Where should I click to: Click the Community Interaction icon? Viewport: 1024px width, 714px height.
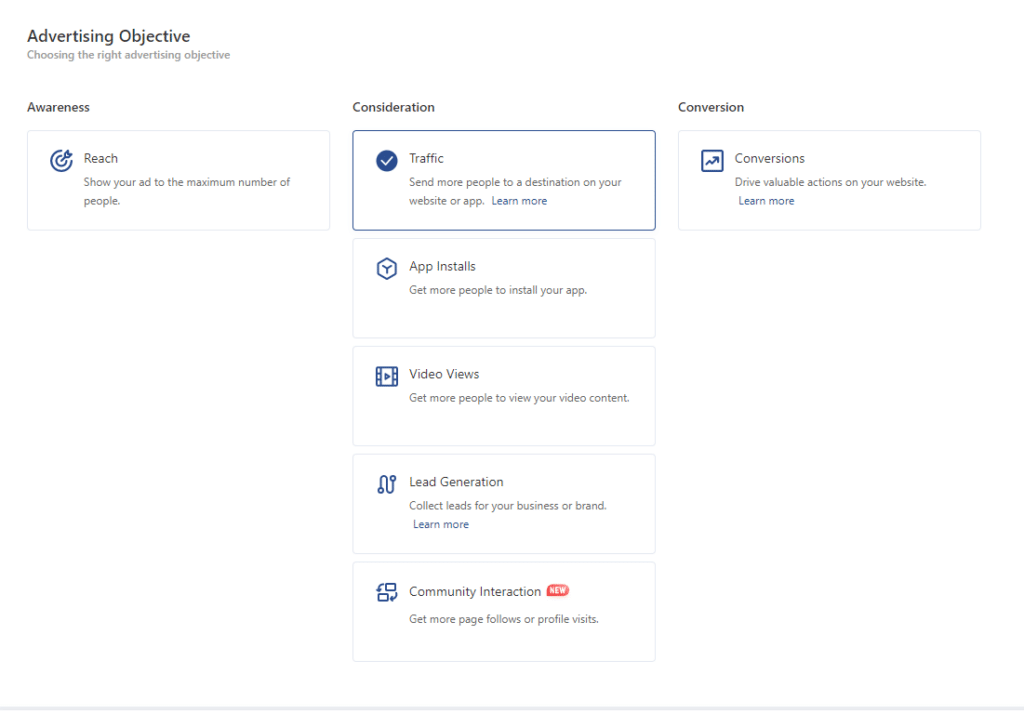tap(387, 592)
